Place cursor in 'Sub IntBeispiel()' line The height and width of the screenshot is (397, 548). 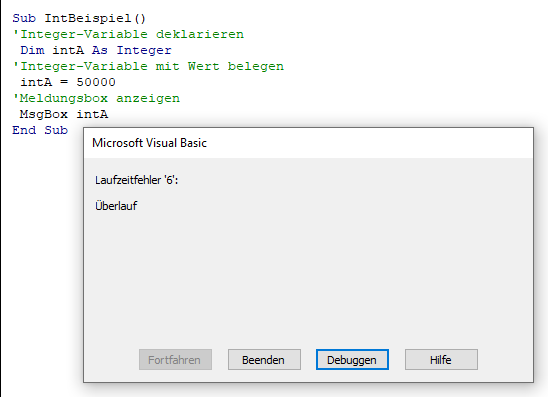[79, 18]
